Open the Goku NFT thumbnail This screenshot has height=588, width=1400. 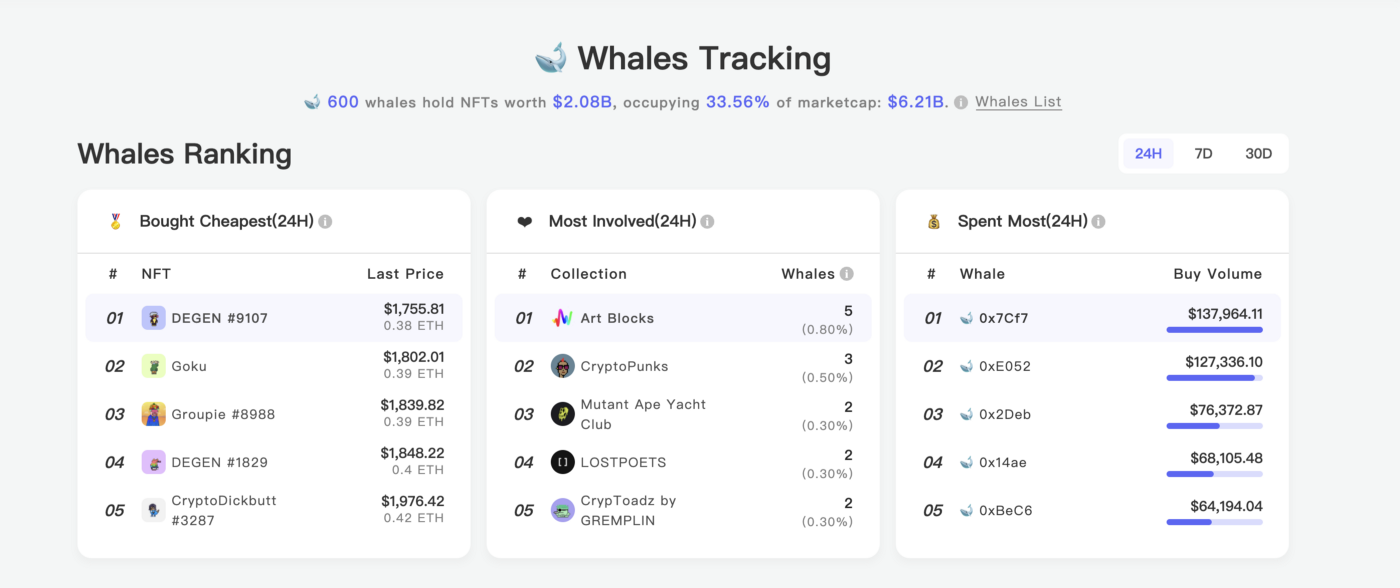[x=153, y=366]
